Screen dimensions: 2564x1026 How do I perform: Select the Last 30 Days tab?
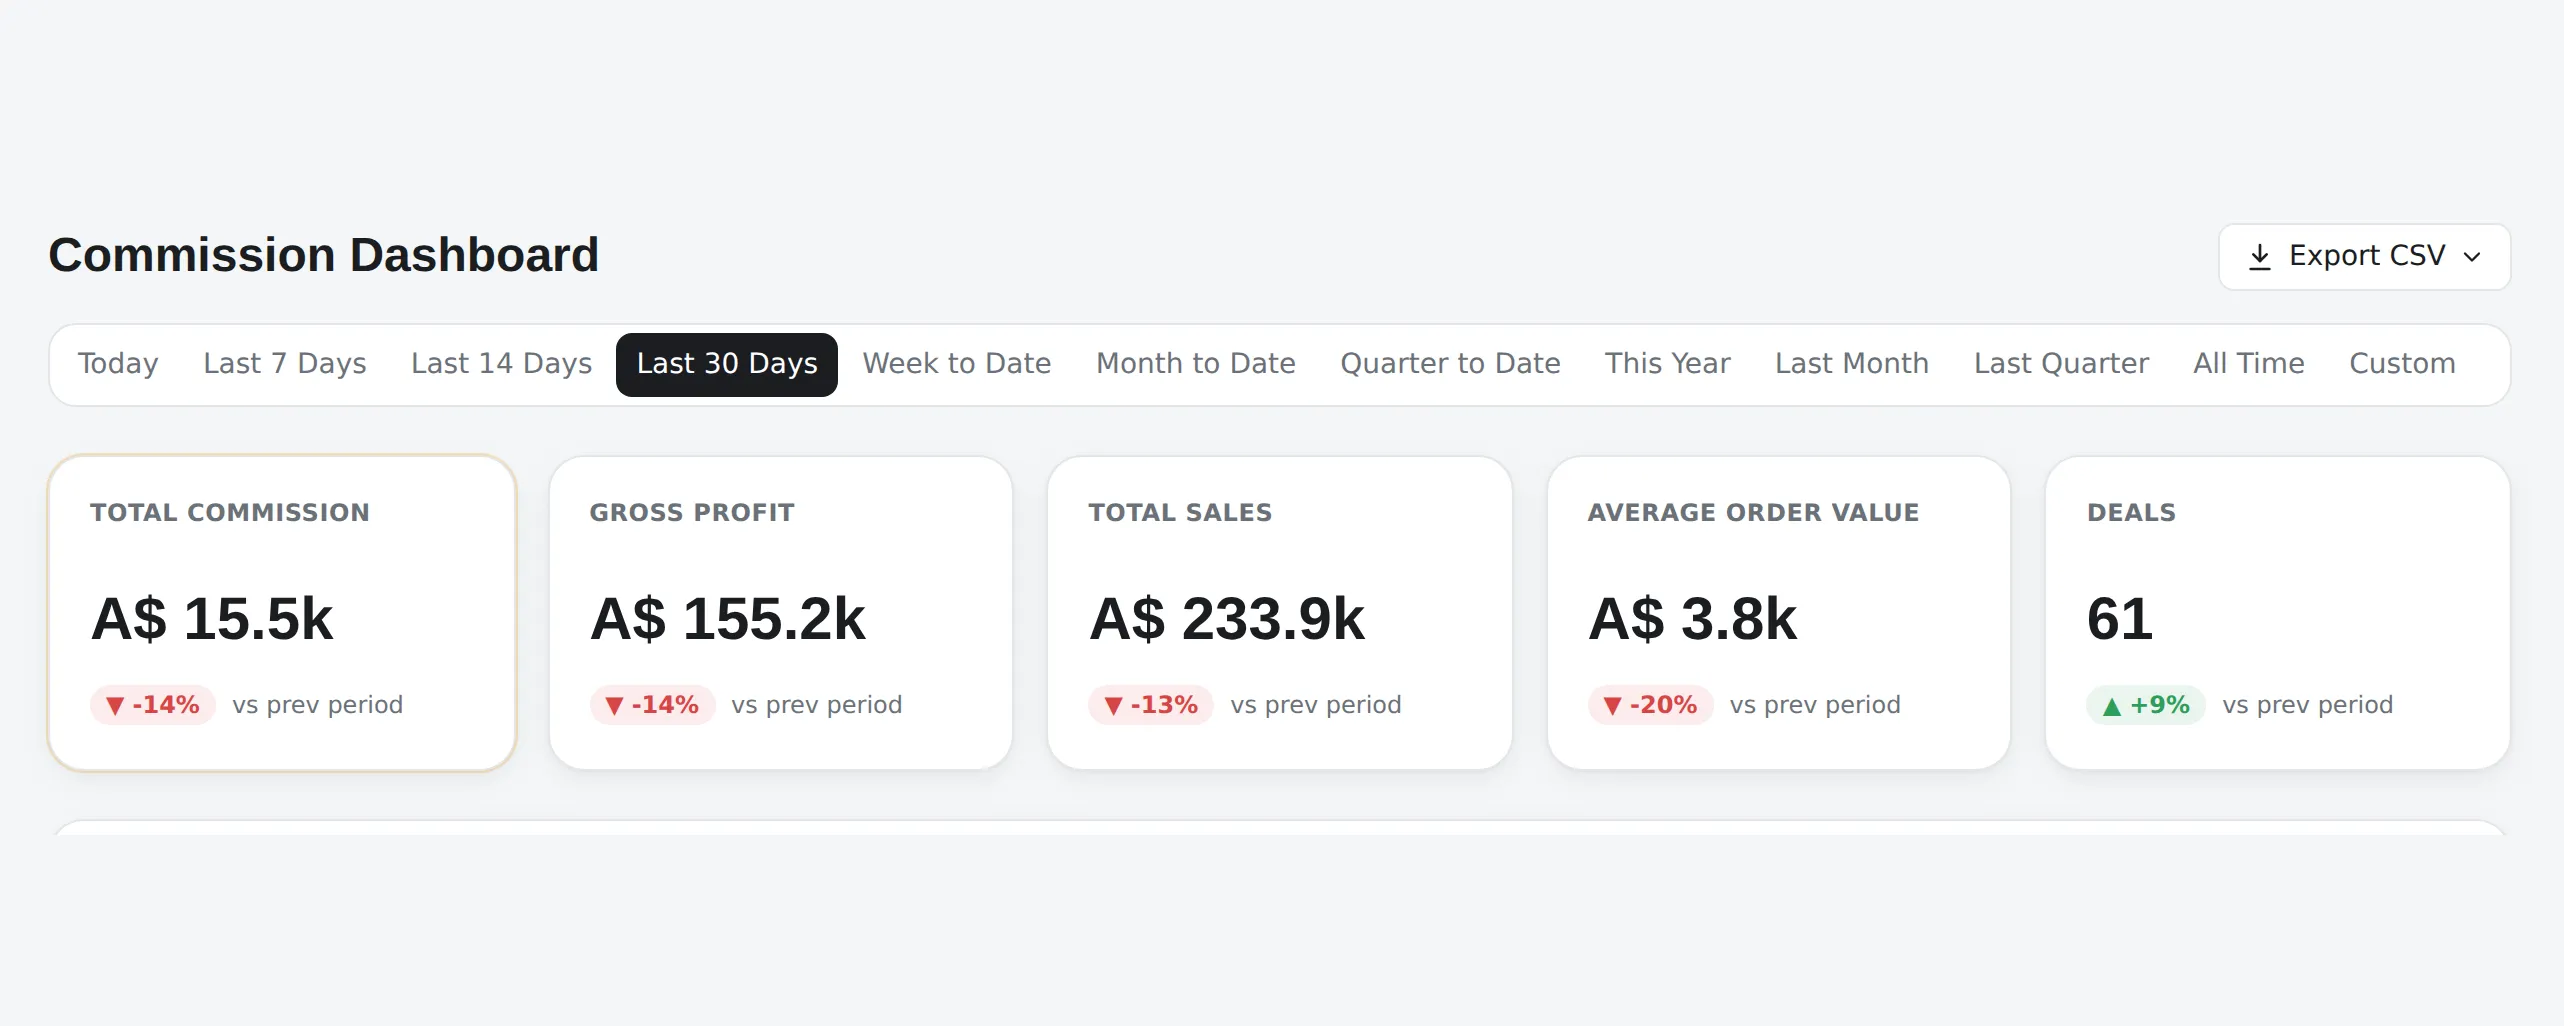727,364
